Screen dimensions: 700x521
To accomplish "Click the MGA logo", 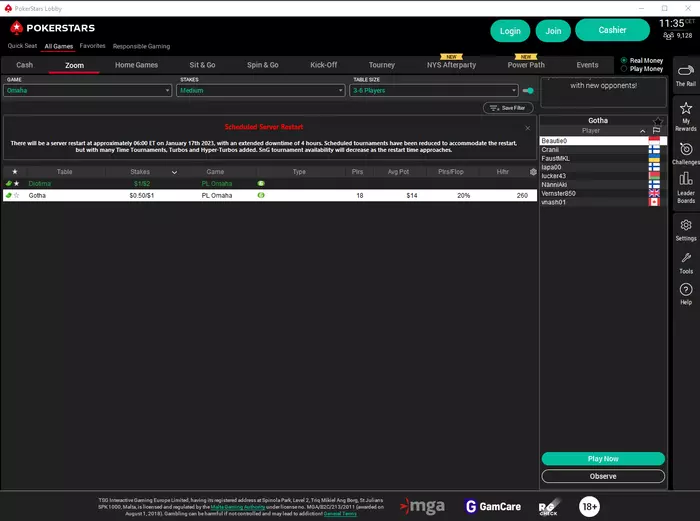I will (422, 506).
